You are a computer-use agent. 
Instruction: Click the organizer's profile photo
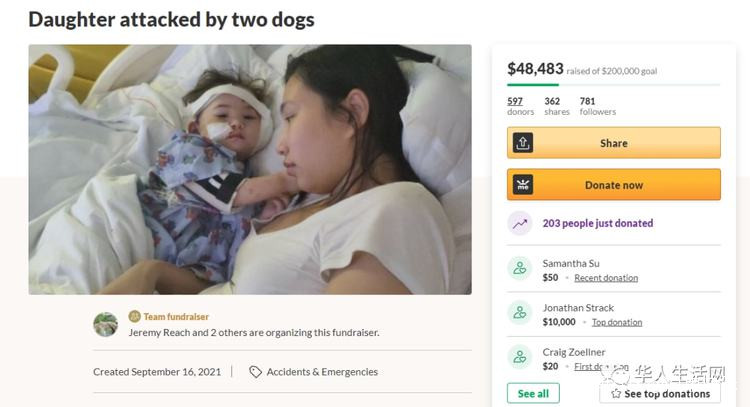click(x=106, y=324)
